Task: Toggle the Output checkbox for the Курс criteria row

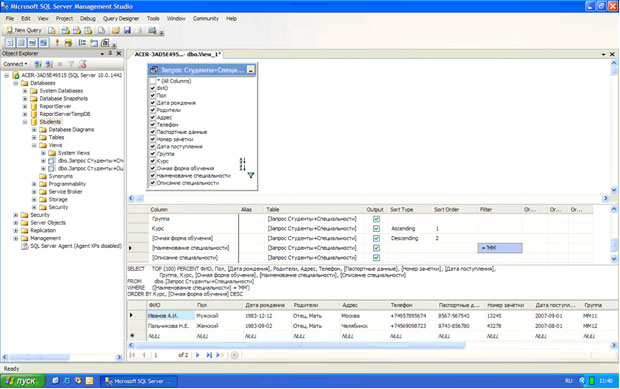Action: (376, 228)
